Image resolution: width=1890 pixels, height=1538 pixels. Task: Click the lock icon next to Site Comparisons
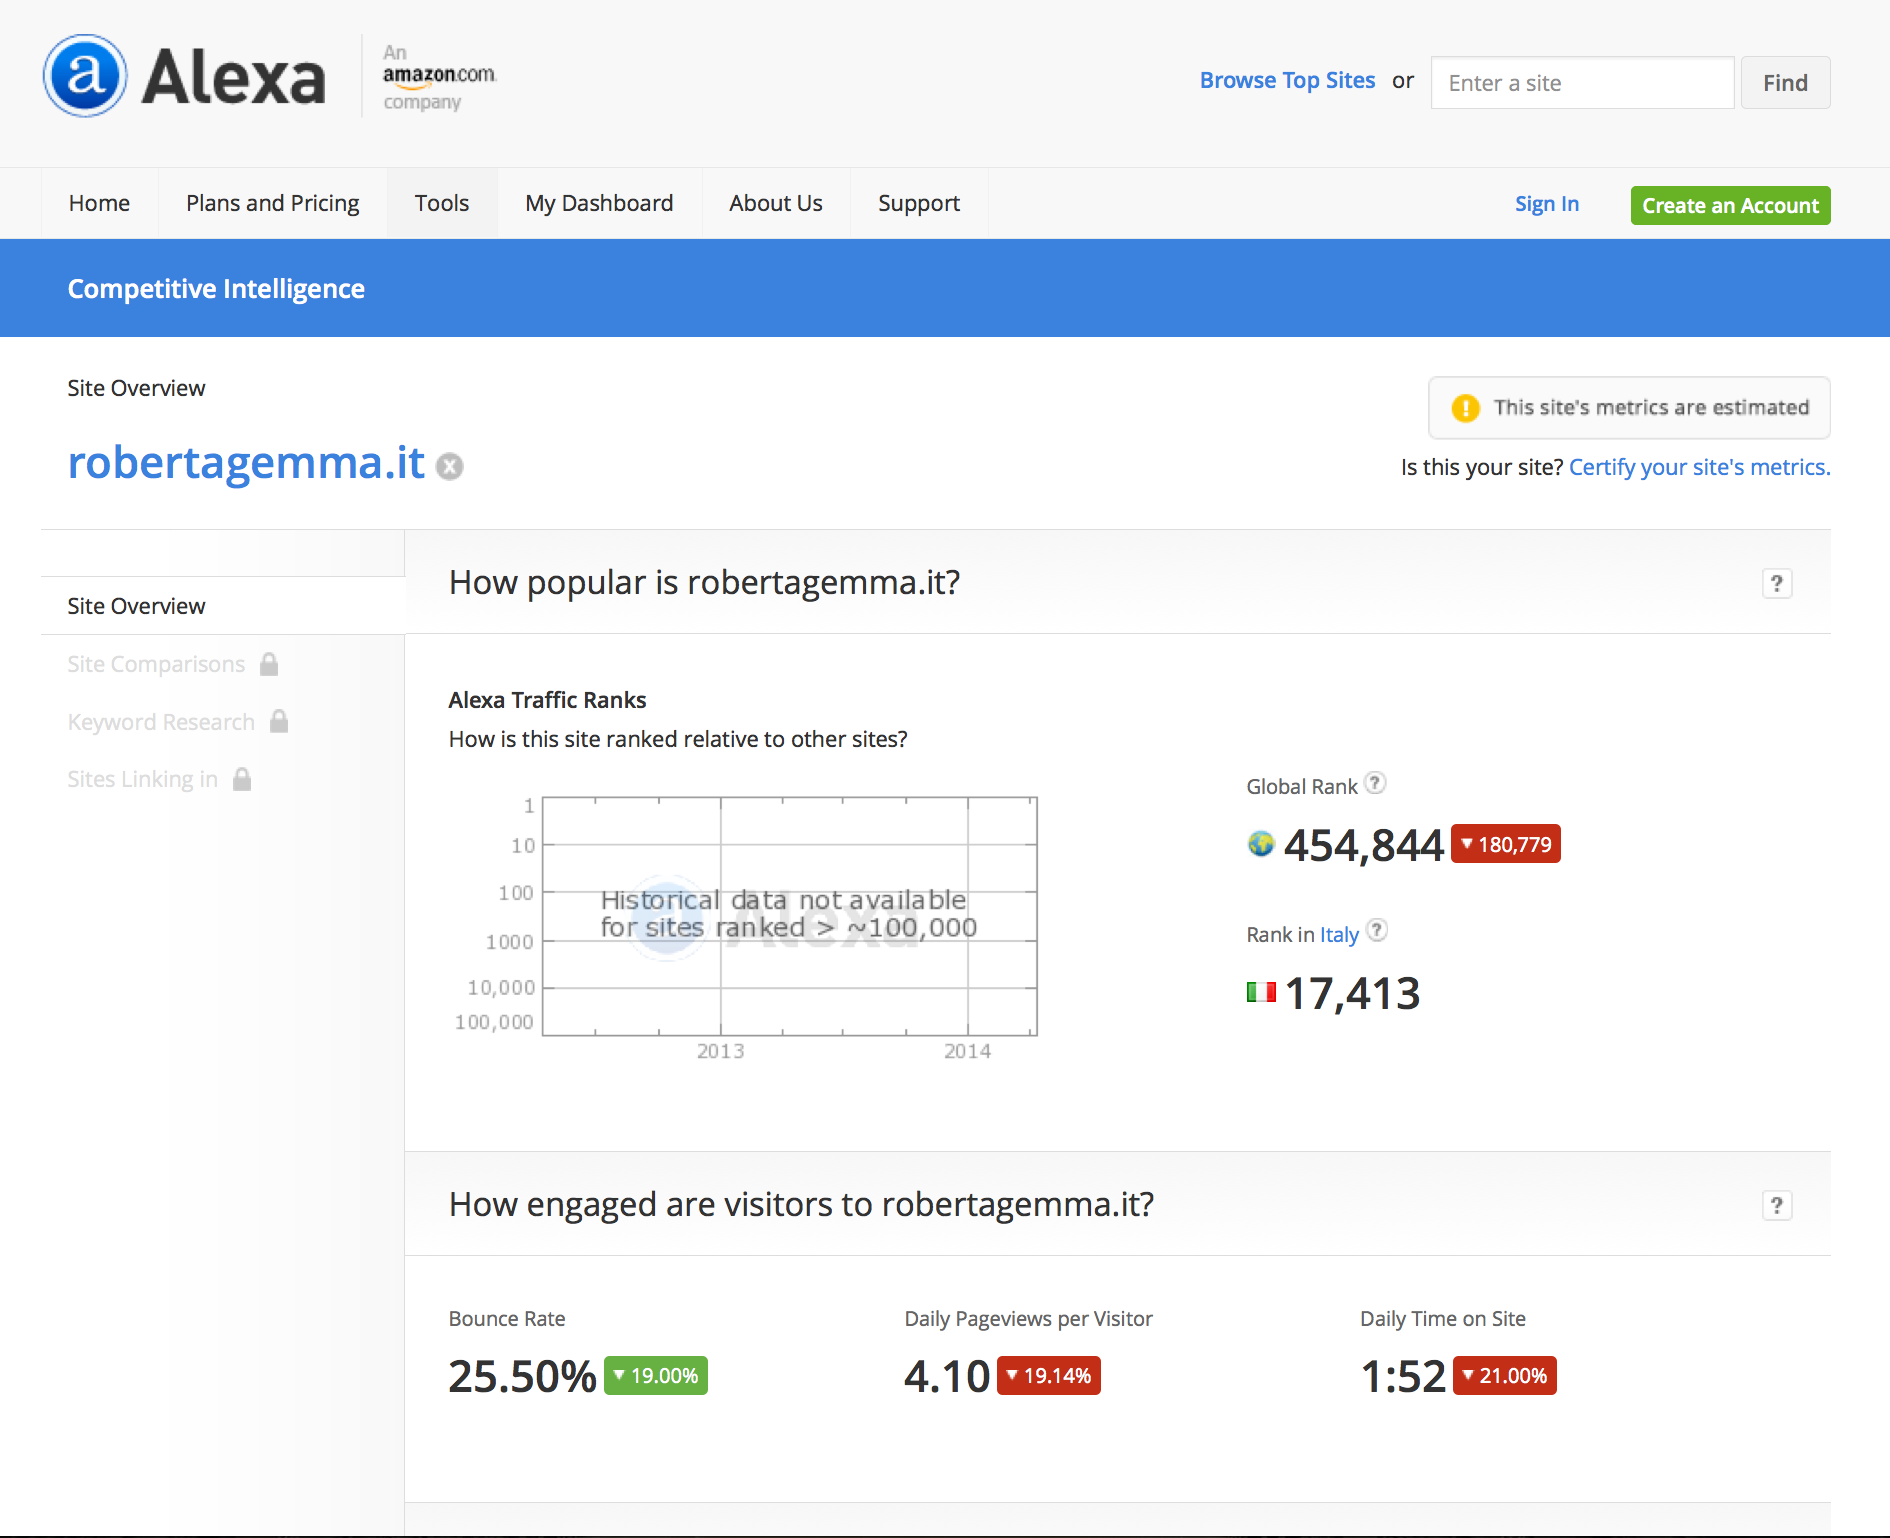(269, 664)
